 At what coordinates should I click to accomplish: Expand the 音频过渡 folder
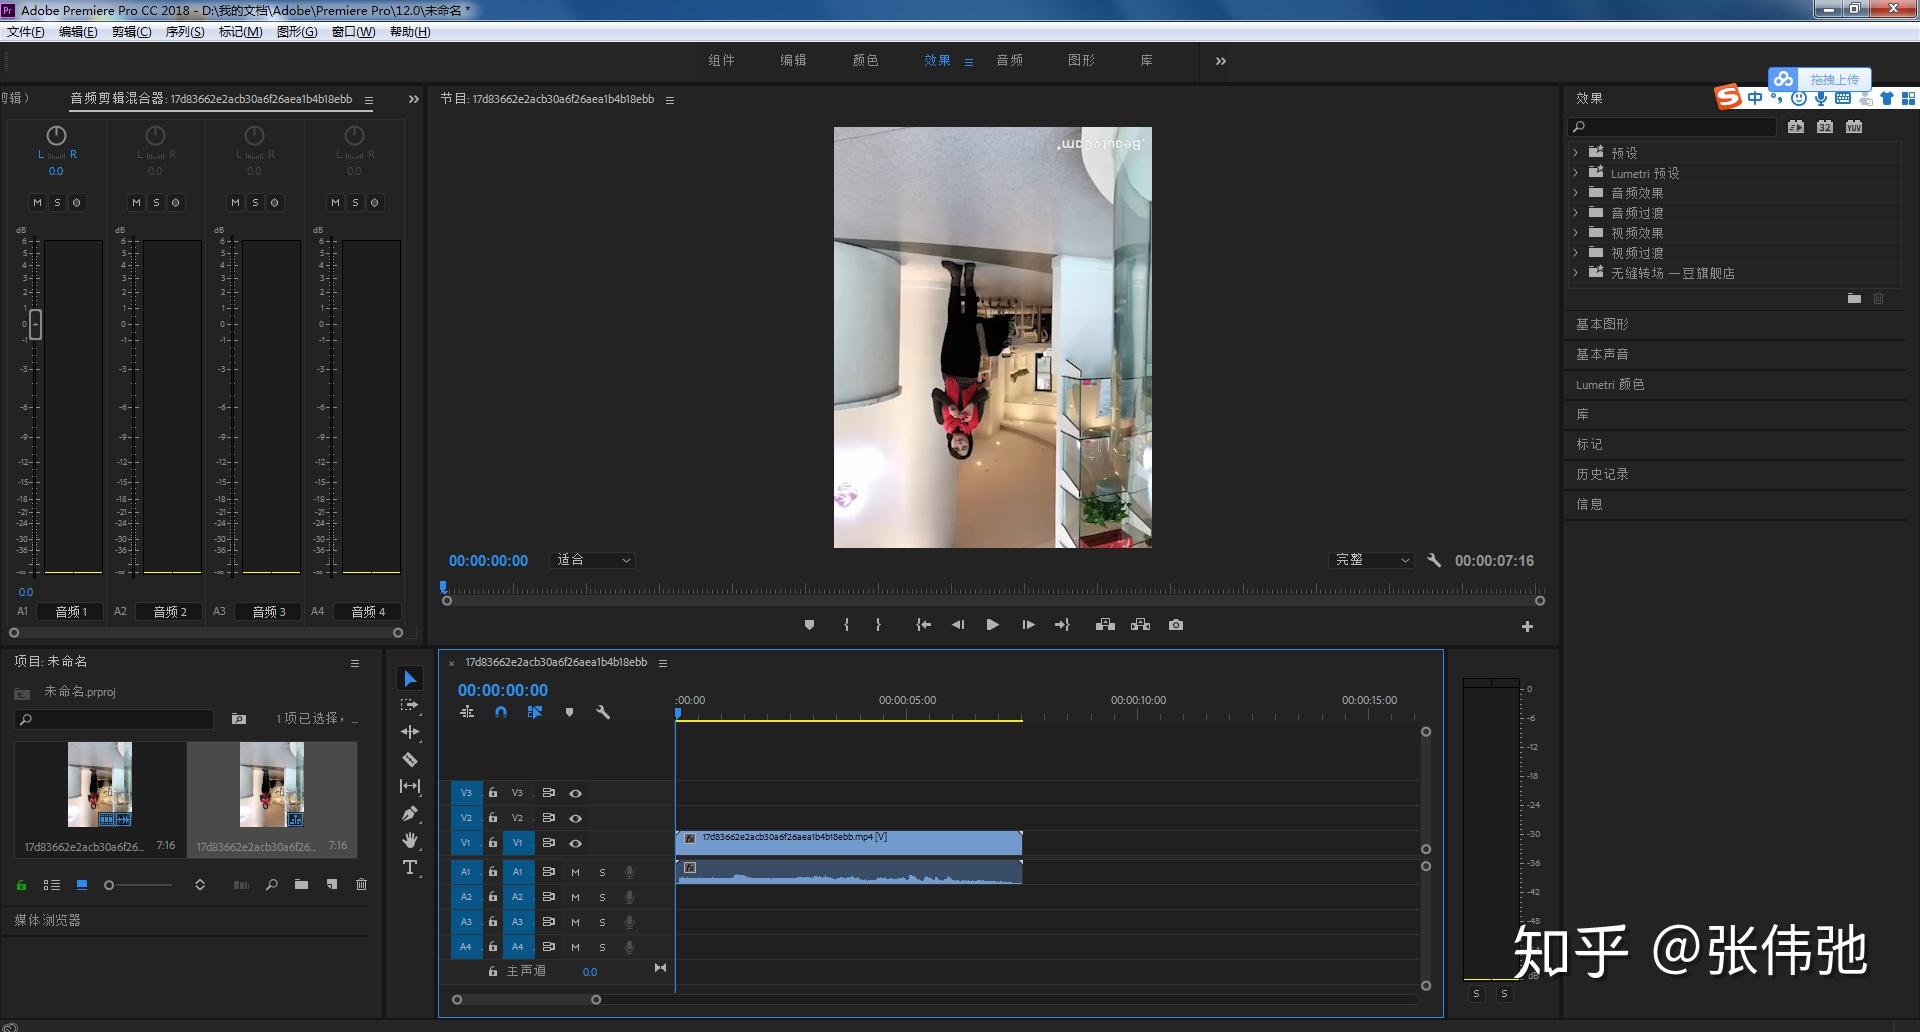point(1576,213)
